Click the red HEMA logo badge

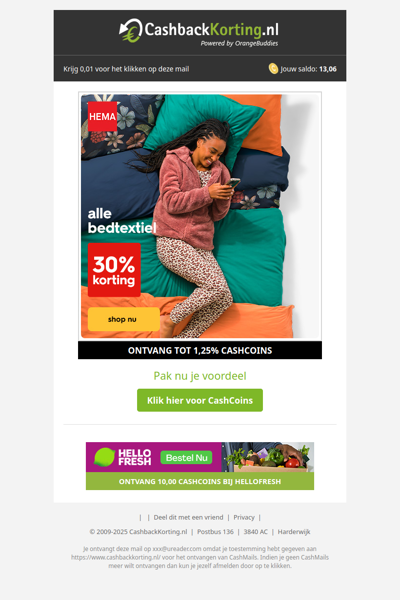[x=103, y=116]
